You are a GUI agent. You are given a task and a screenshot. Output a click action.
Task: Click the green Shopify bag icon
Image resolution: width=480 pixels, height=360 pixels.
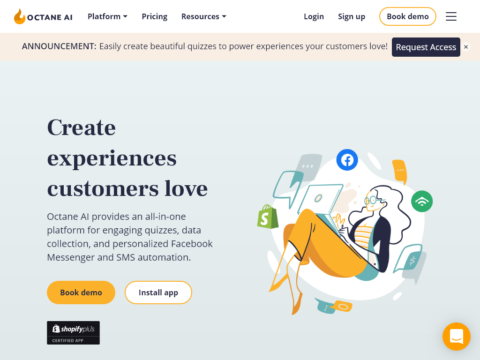pos(267,217)
